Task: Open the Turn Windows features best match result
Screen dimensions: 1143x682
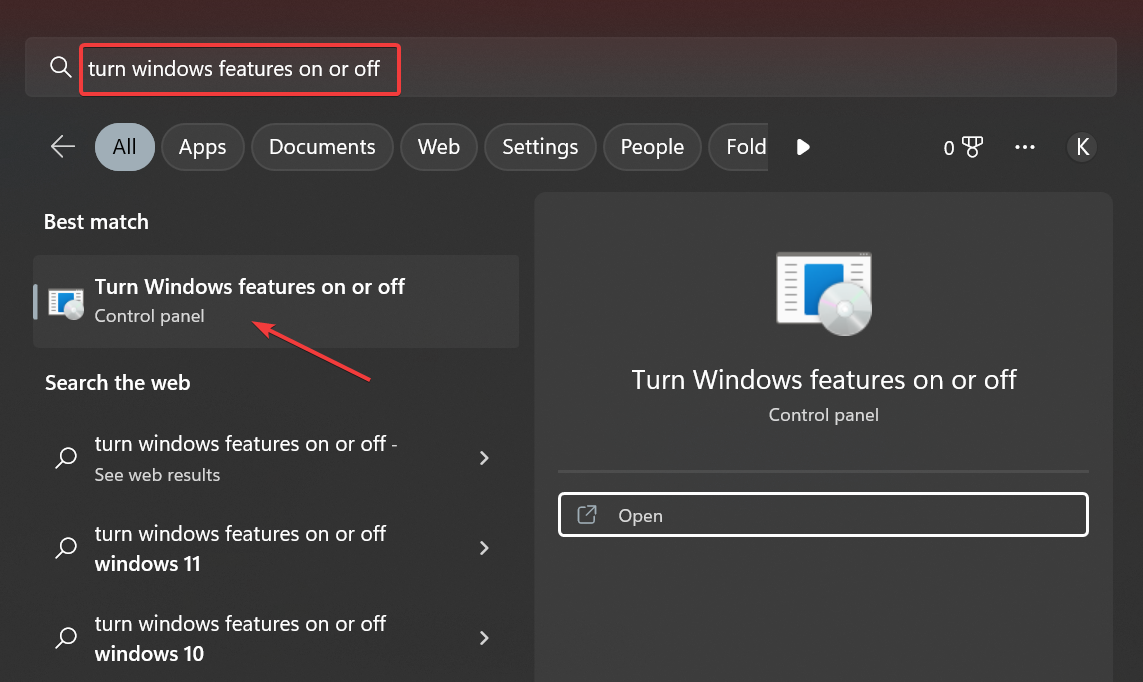Action: 276,301
